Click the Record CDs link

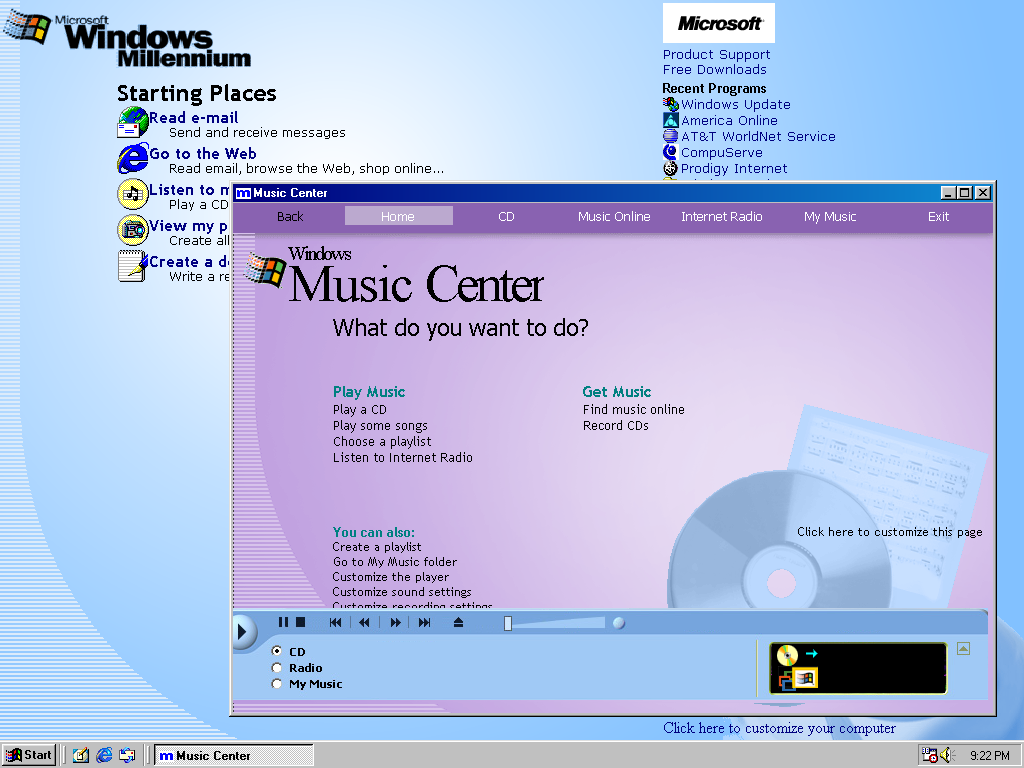click(616, 426)
